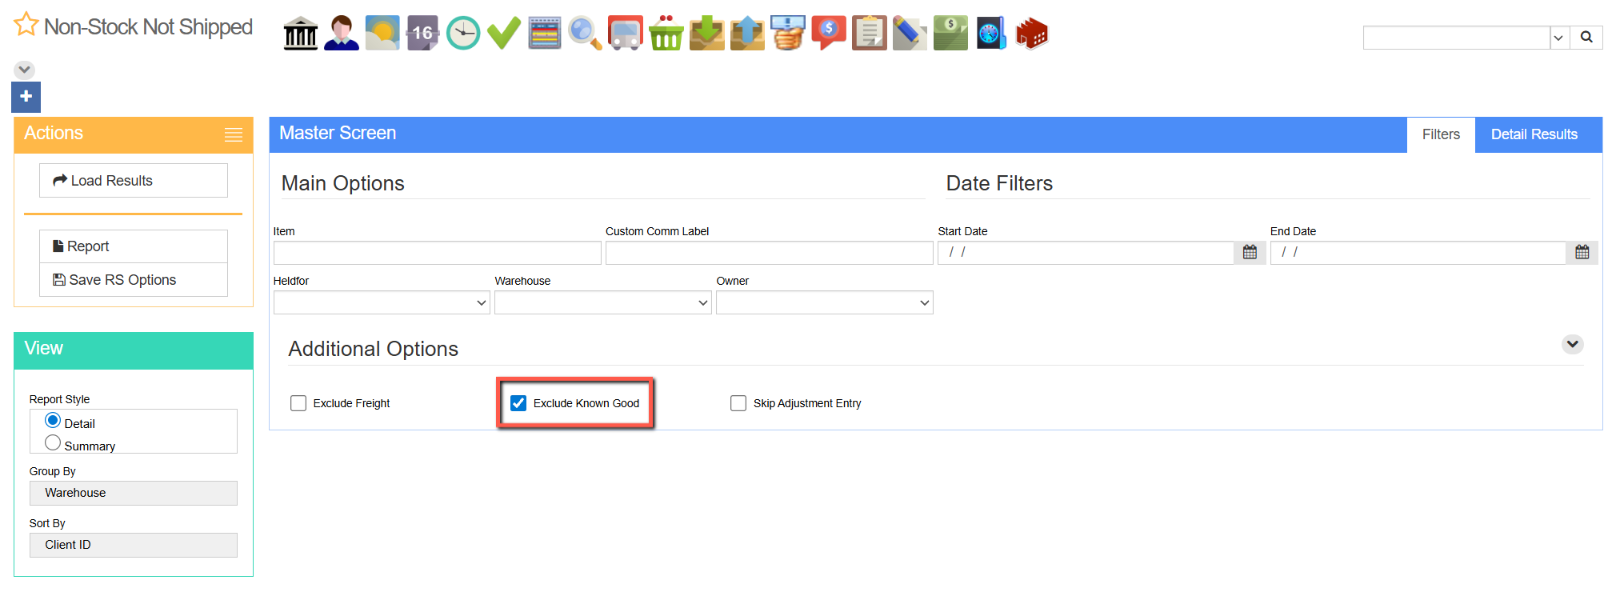
Task: Click the Report button
Action: 133,246
